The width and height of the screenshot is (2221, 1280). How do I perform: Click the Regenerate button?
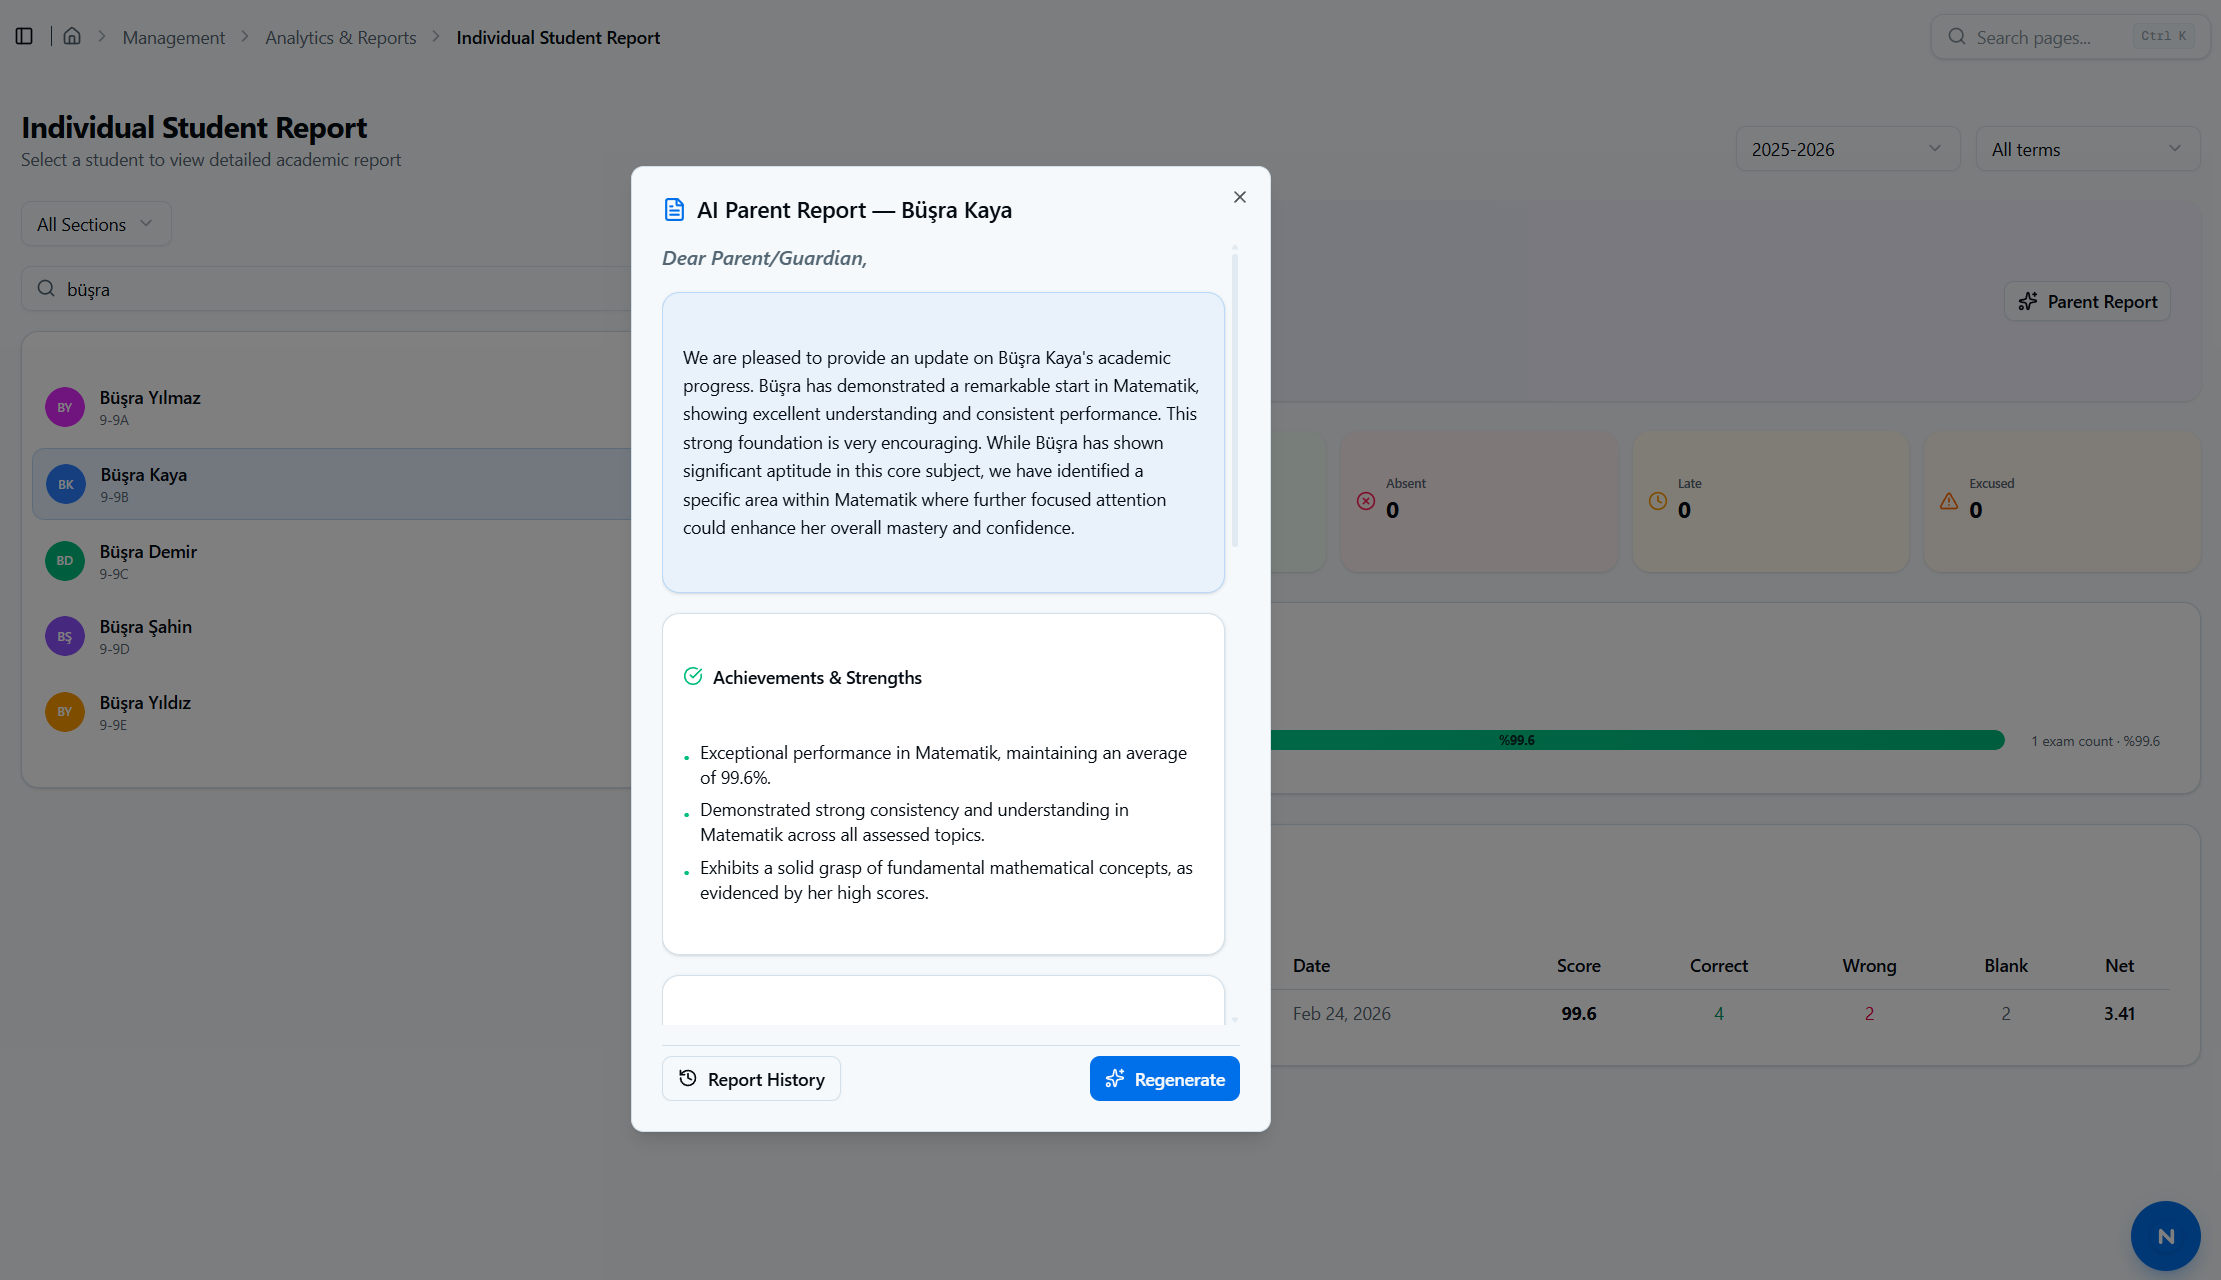click(1165, 1079)
